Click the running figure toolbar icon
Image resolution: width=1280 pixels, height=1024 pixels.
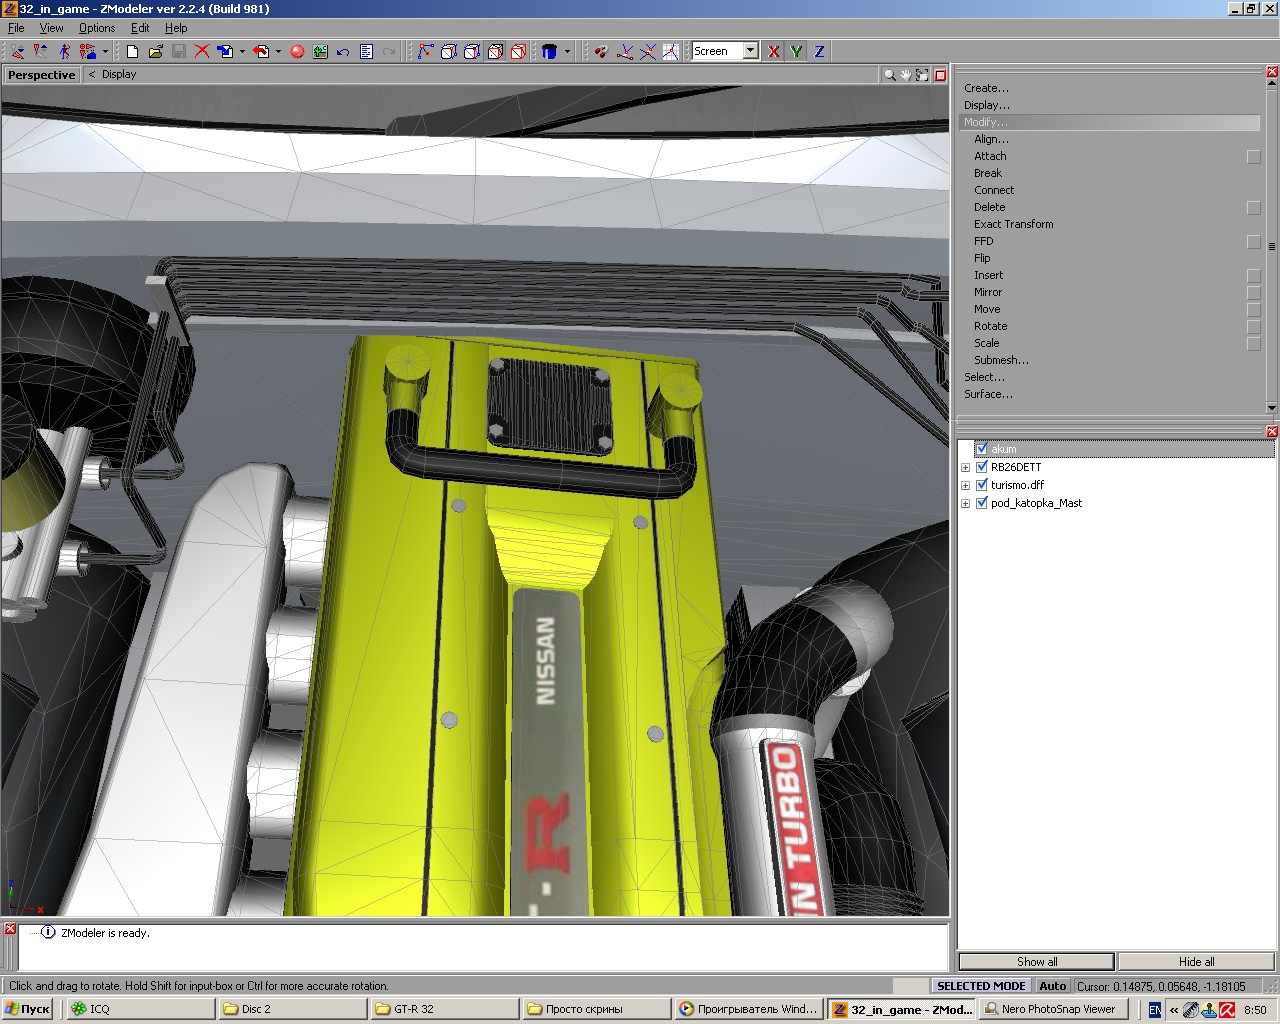coord(64,51)
